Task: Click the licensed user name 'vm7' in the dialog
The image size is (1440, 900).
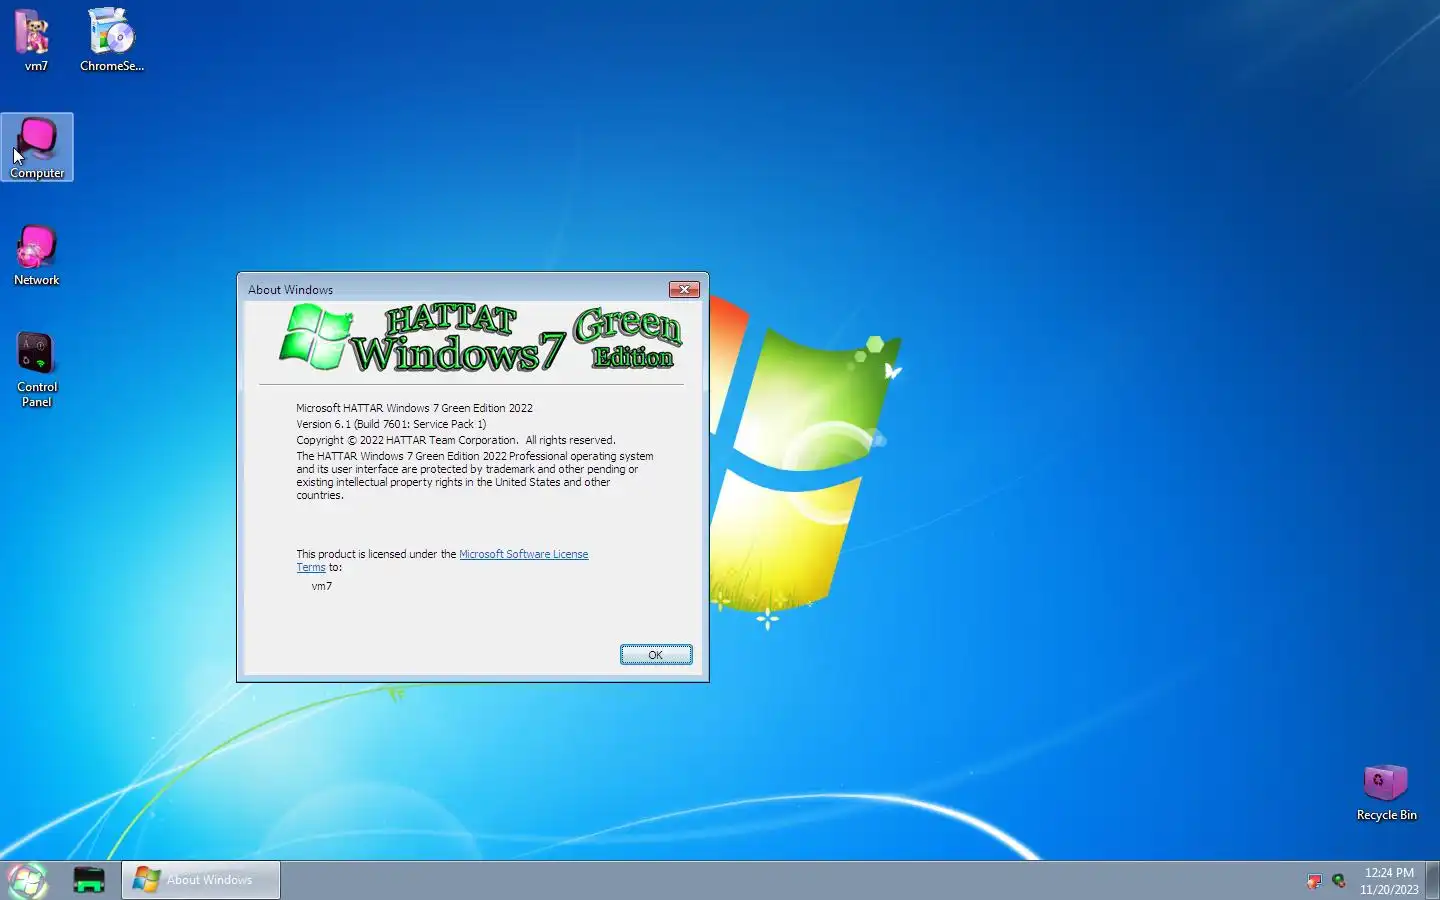Action: click(322, 586)
